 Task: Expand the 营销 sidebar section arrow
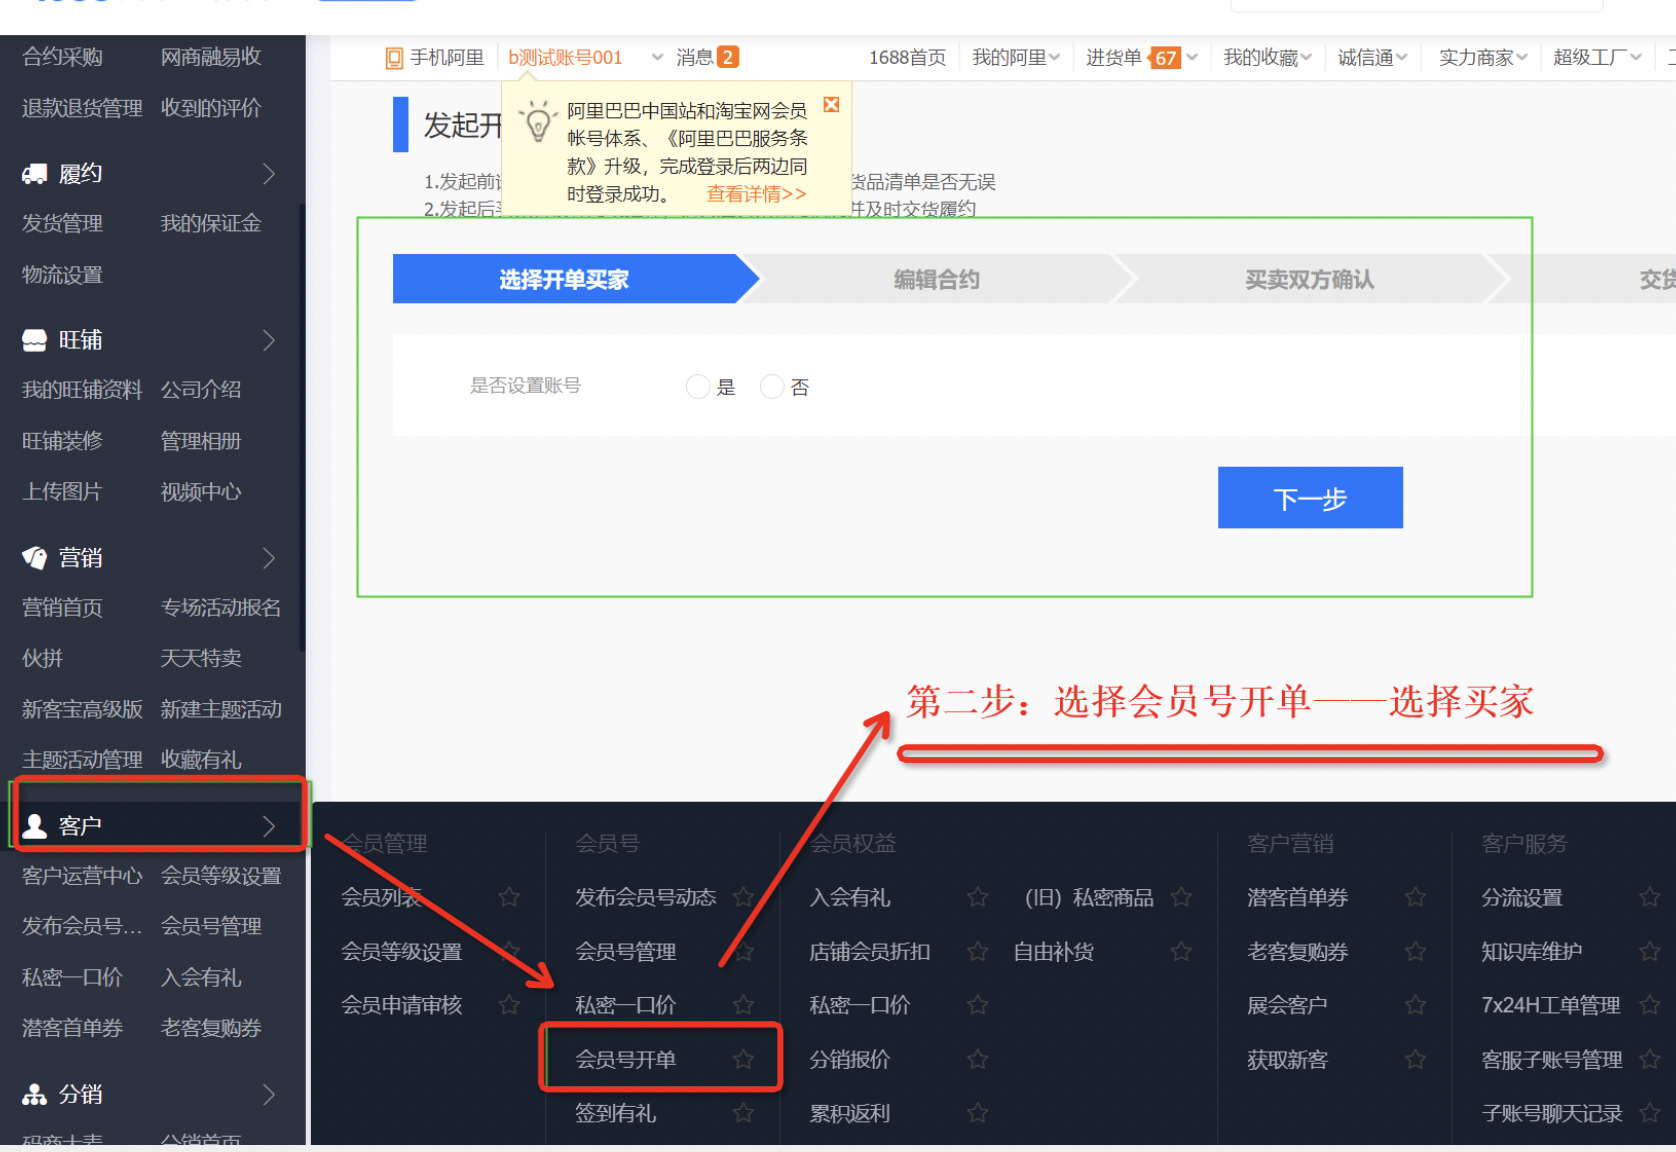268,558
